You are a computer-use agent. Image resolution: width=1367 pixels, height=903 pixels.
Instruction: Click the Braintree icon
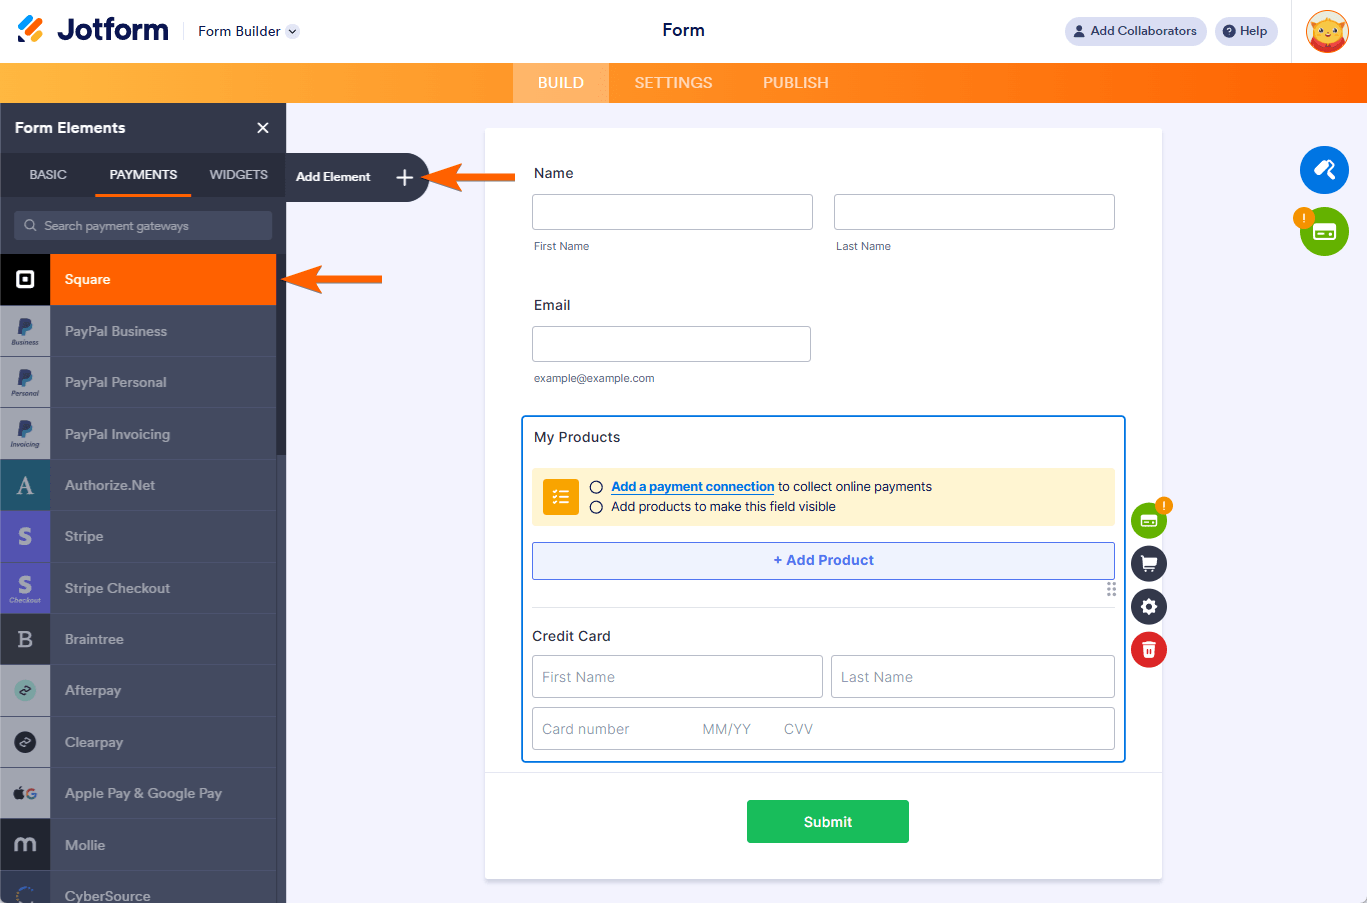25,639
